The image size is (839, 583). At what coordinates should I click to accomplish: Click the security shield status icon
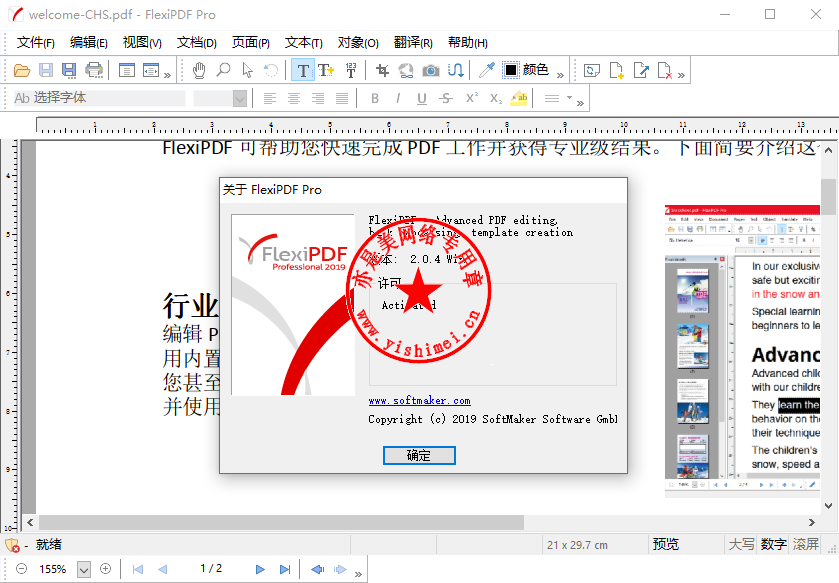point(12,545)
